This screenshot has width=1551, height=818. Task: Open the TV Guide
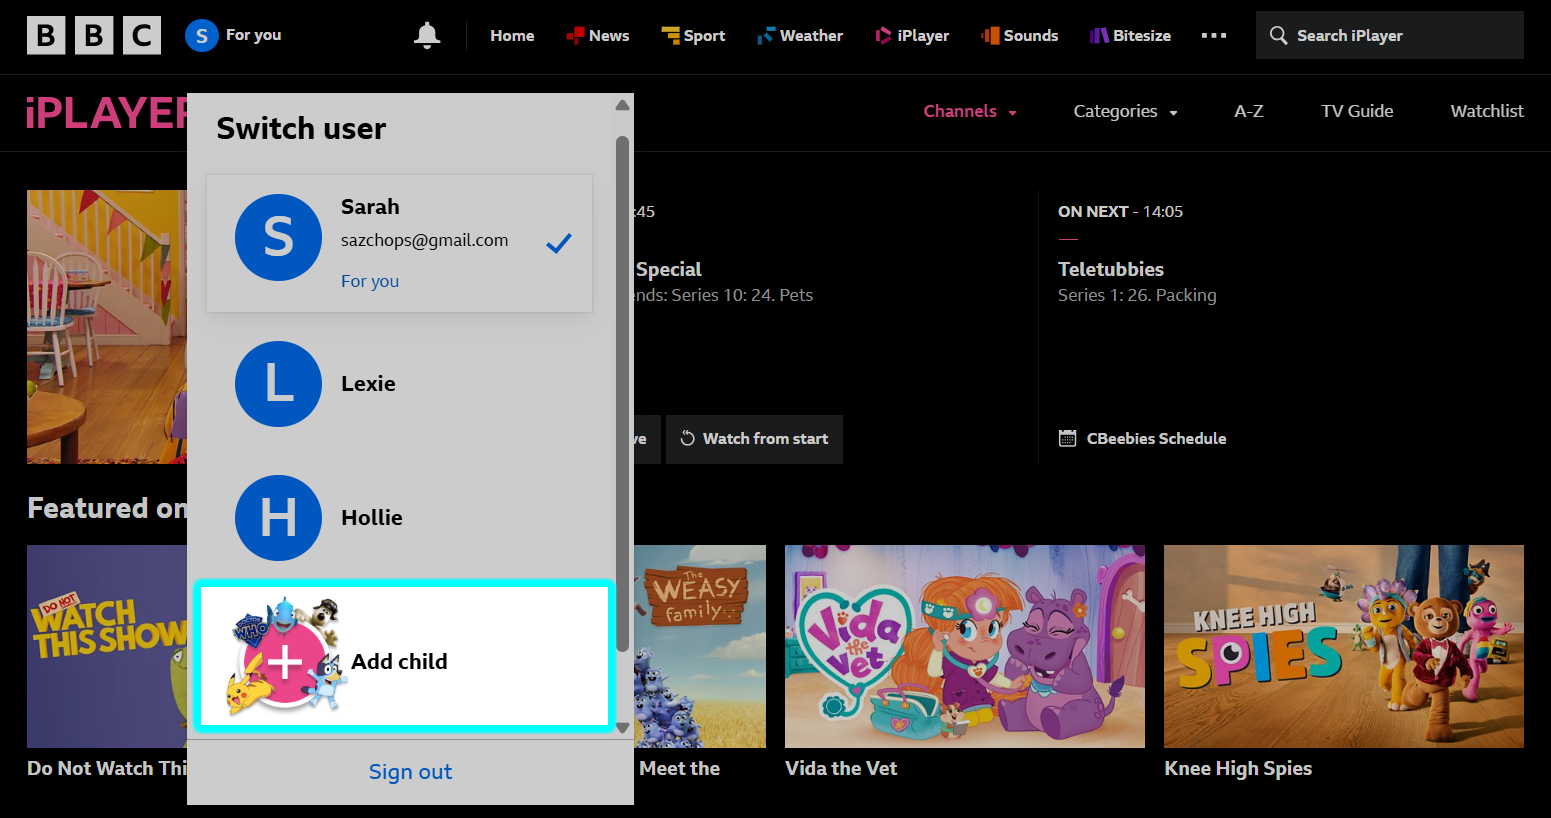pyautogui.click(x=1357, y=111)
